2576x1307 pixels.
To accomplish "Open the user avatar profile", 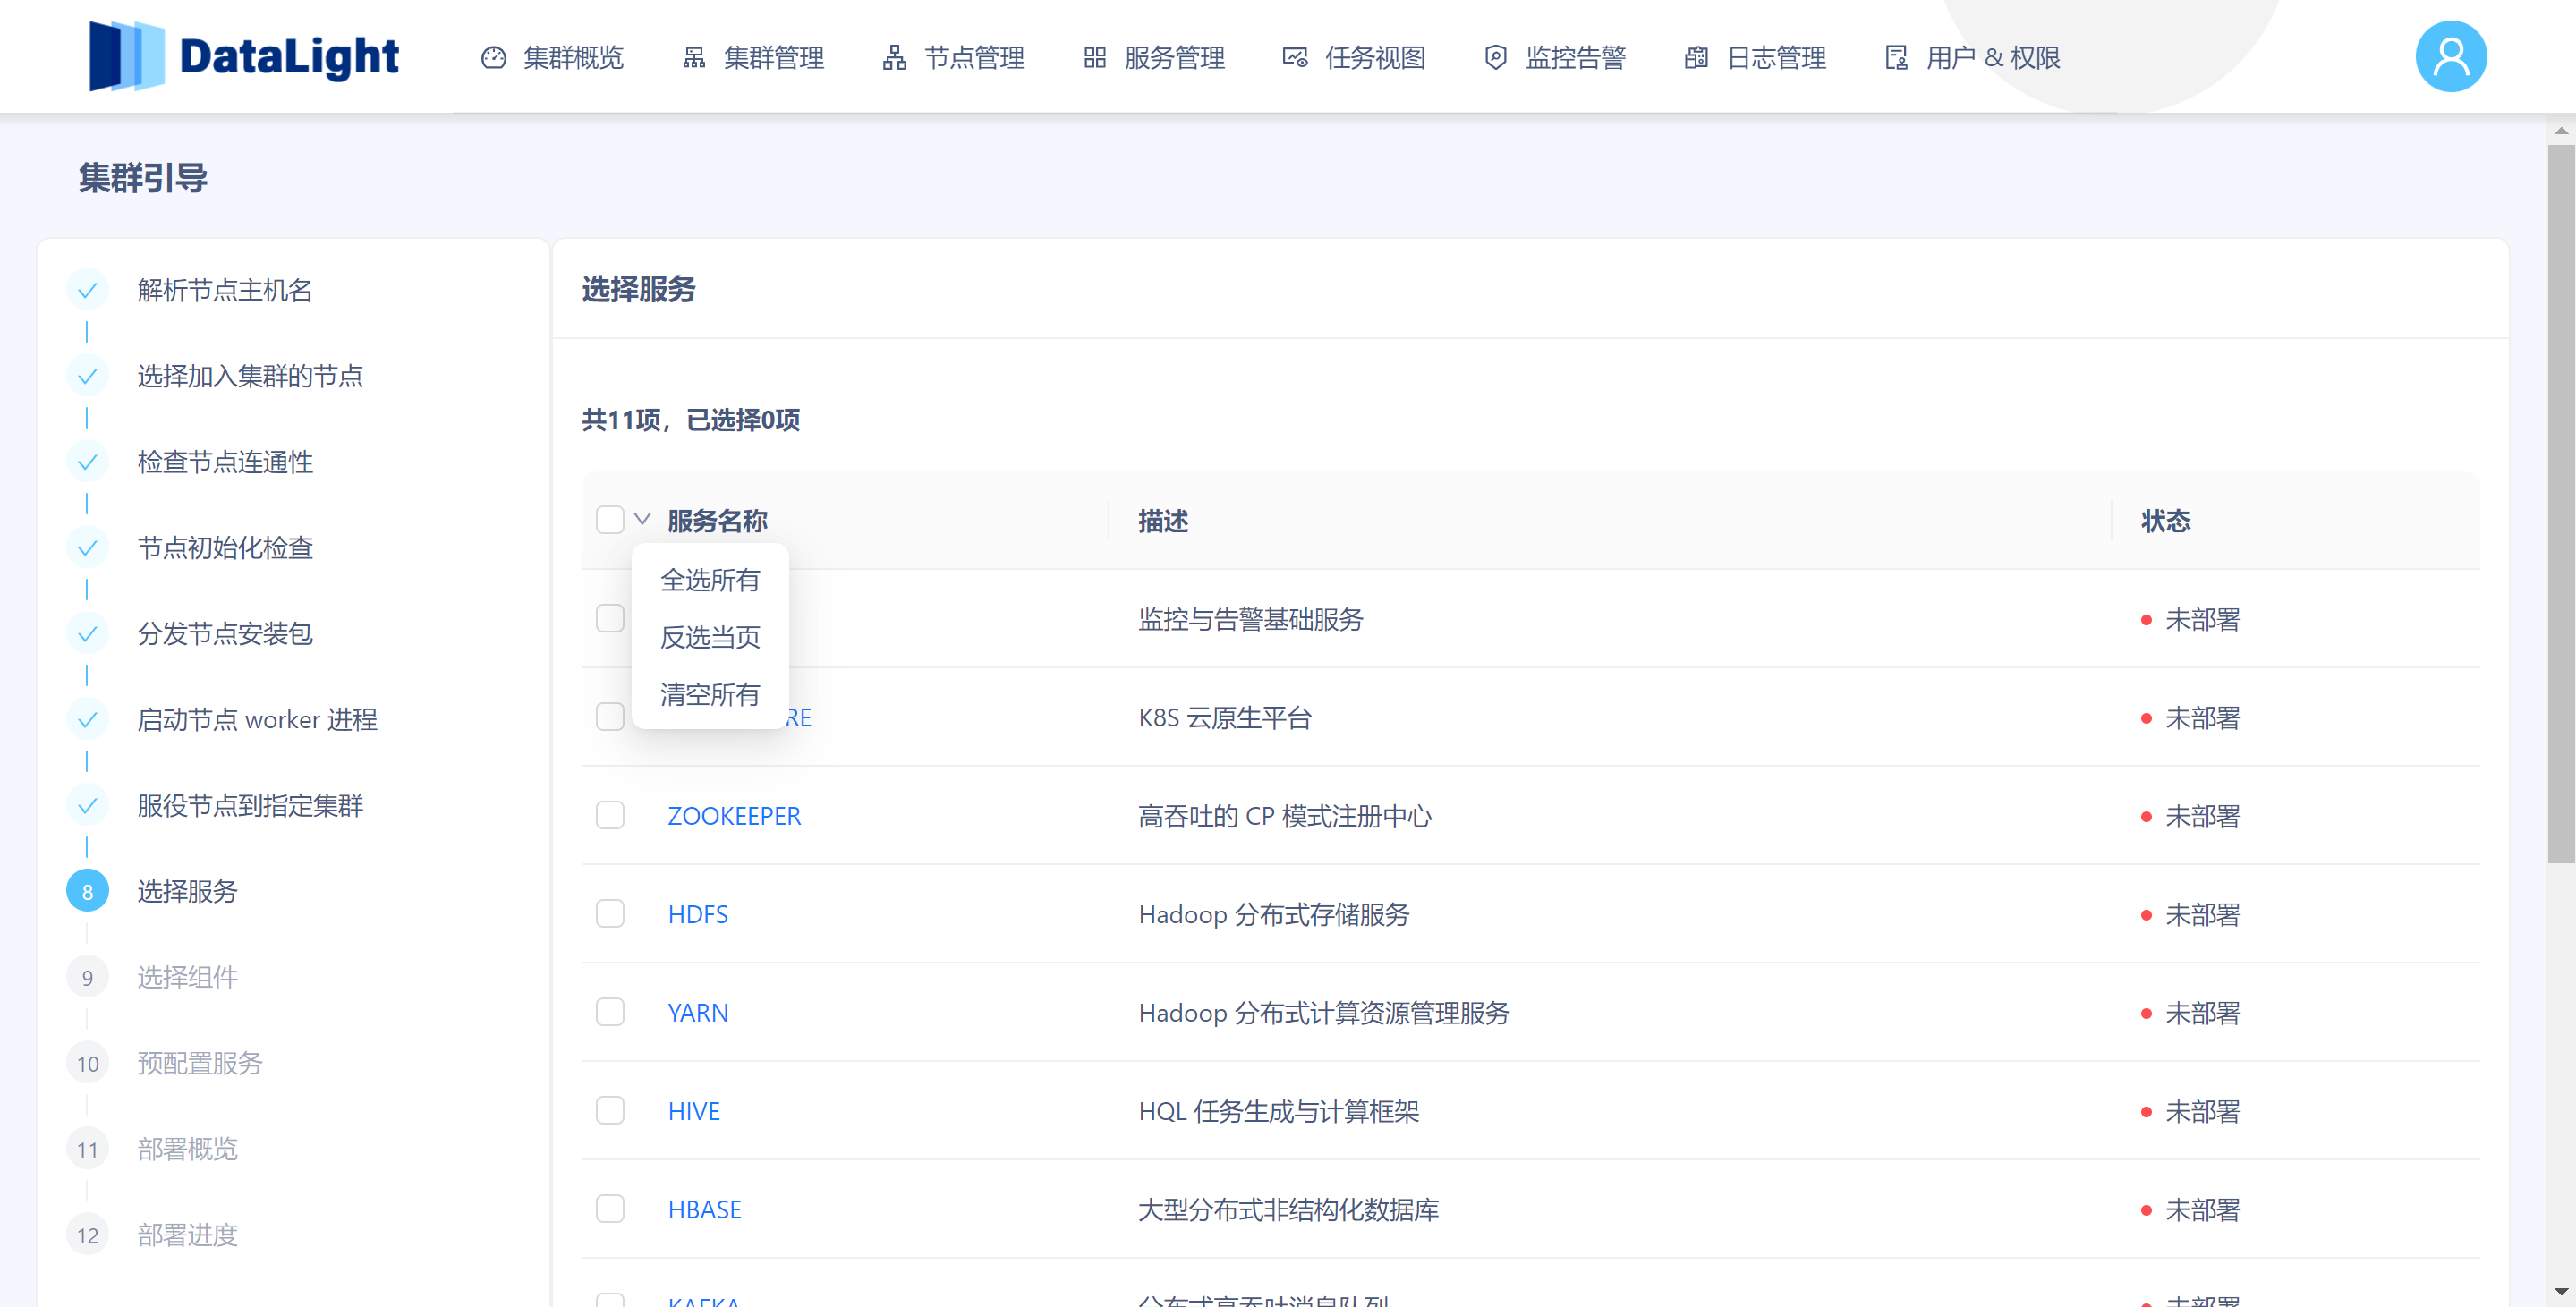I will pyautogui.click(x=2451, y=57).
